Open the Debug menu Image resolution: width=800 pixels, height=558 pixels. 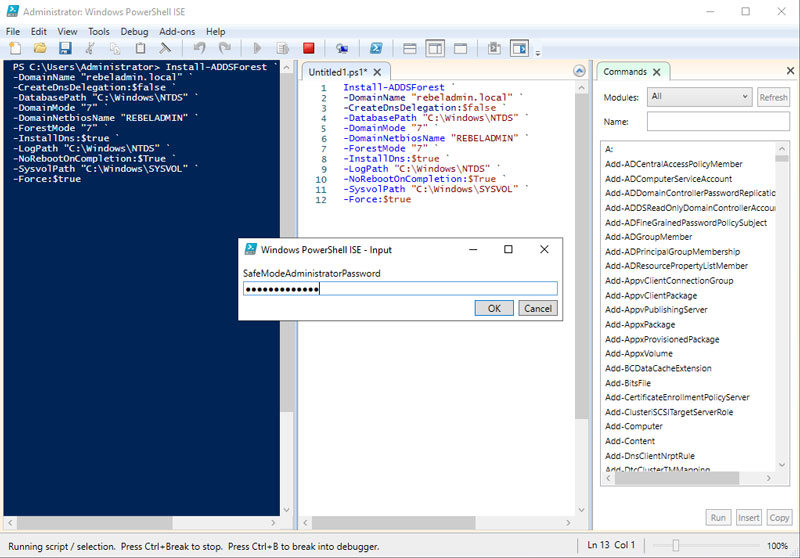click(x=134, y=32)
